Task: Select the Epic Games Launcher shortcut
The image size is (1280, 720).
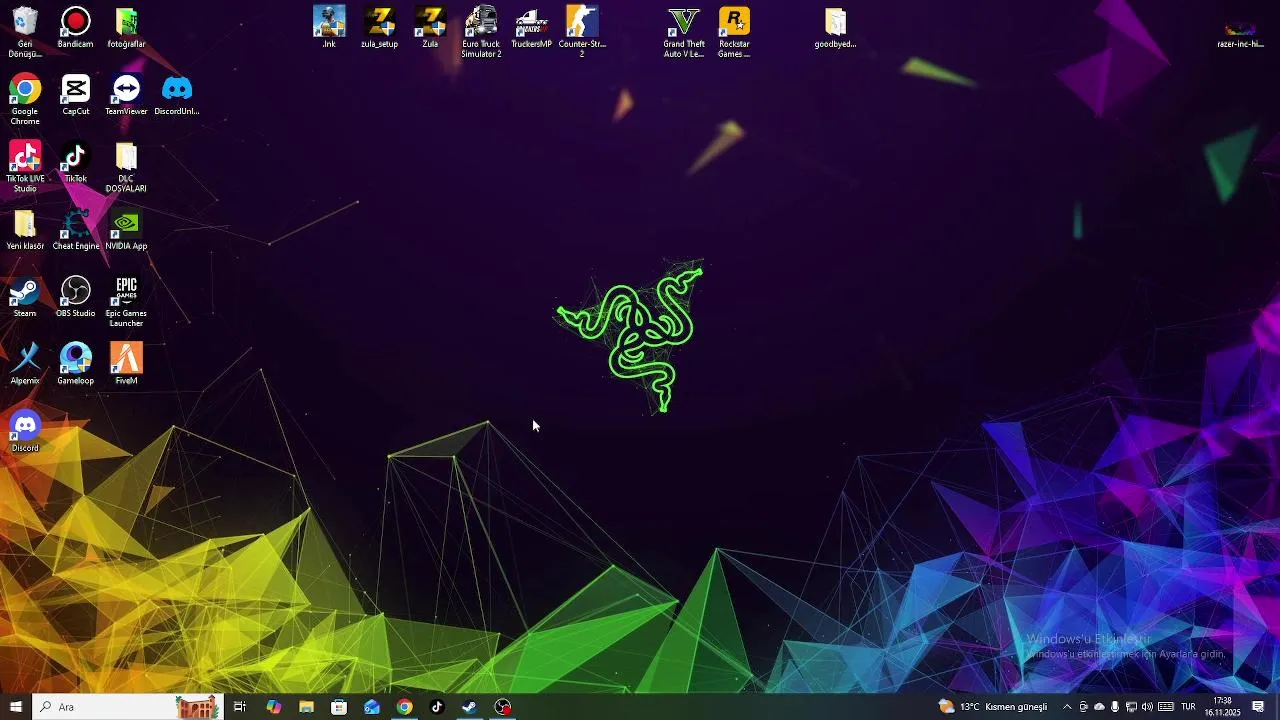Action: point(126,302)
